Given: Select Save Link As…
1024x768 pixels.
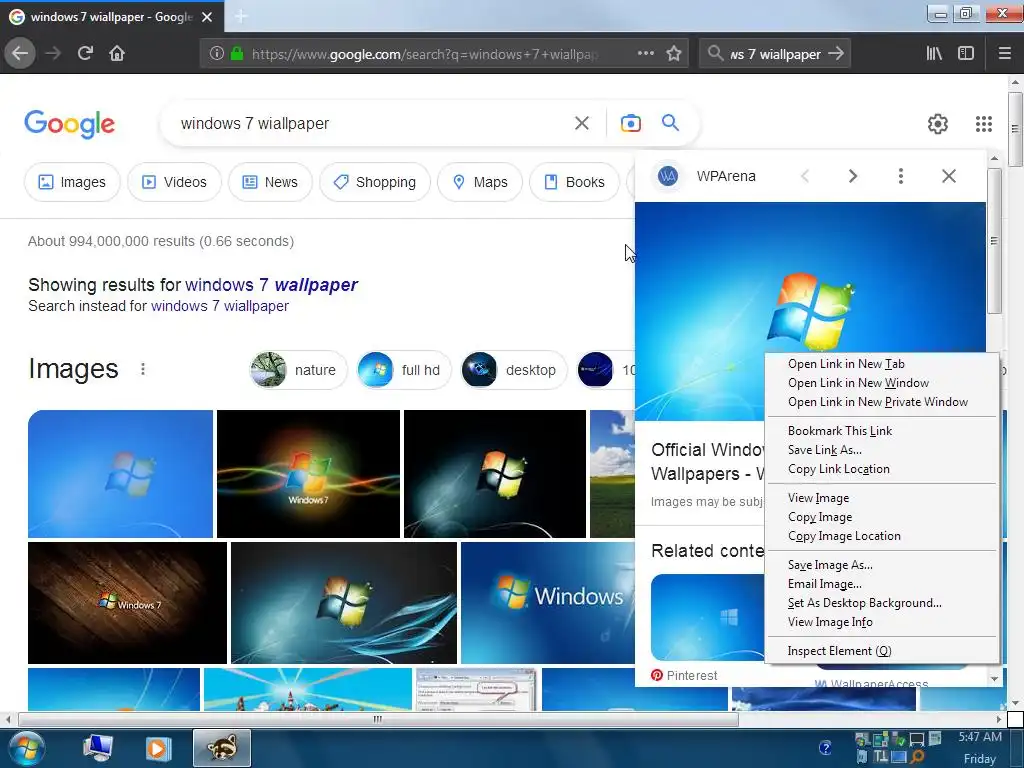Looking at the screenshot, I should [882, 449].
